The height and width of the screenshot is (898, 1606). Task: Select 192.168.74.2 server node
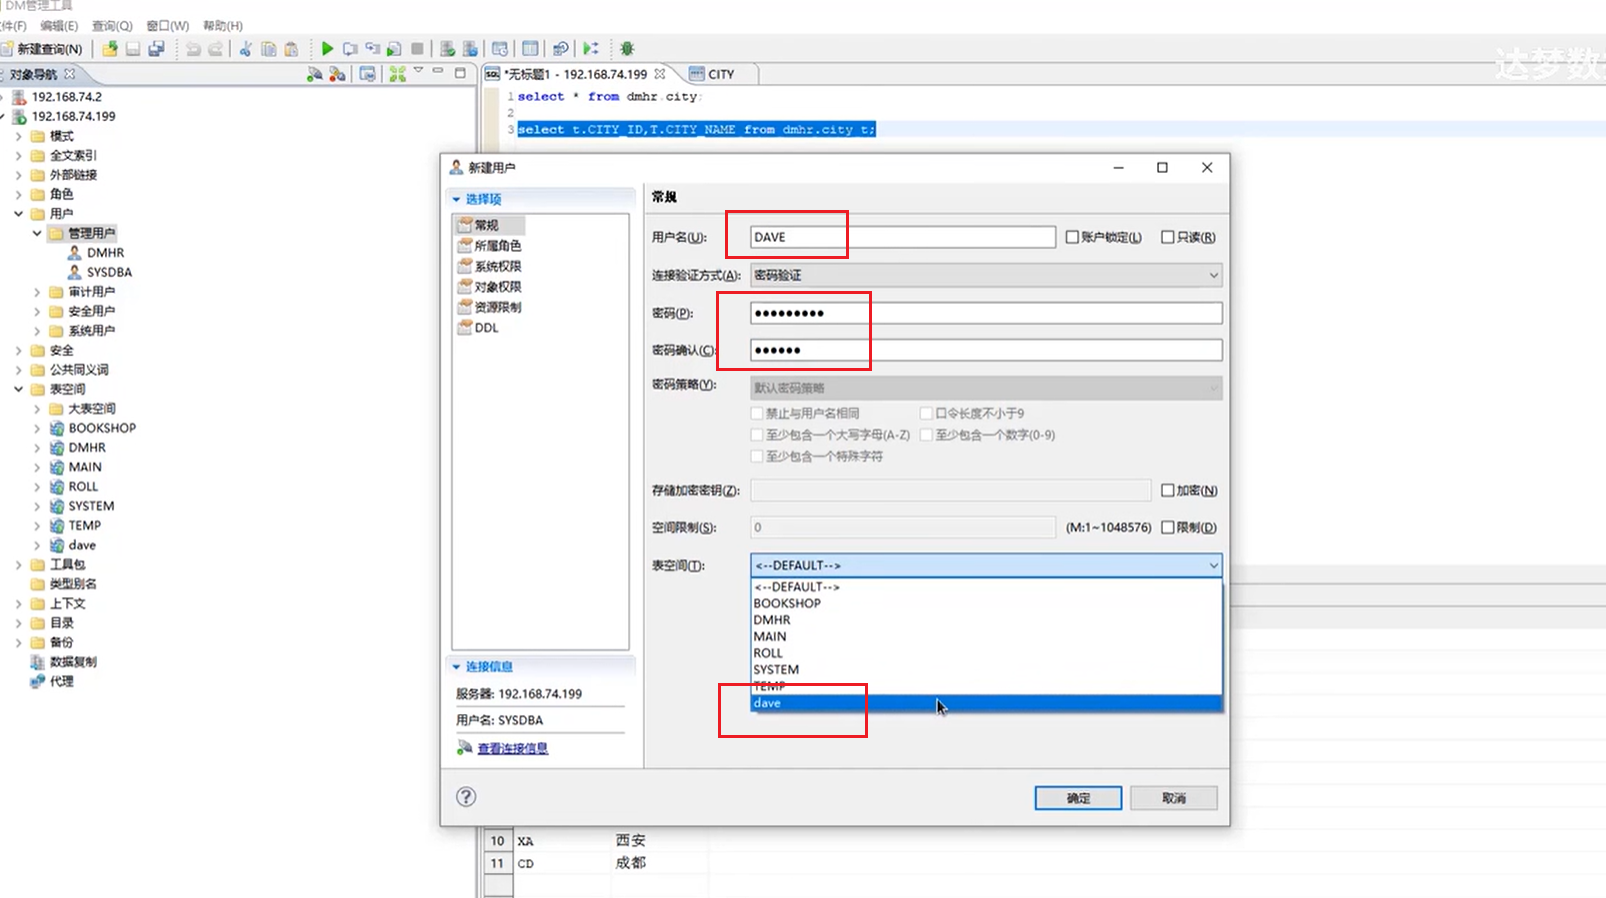tap(66, 97)
